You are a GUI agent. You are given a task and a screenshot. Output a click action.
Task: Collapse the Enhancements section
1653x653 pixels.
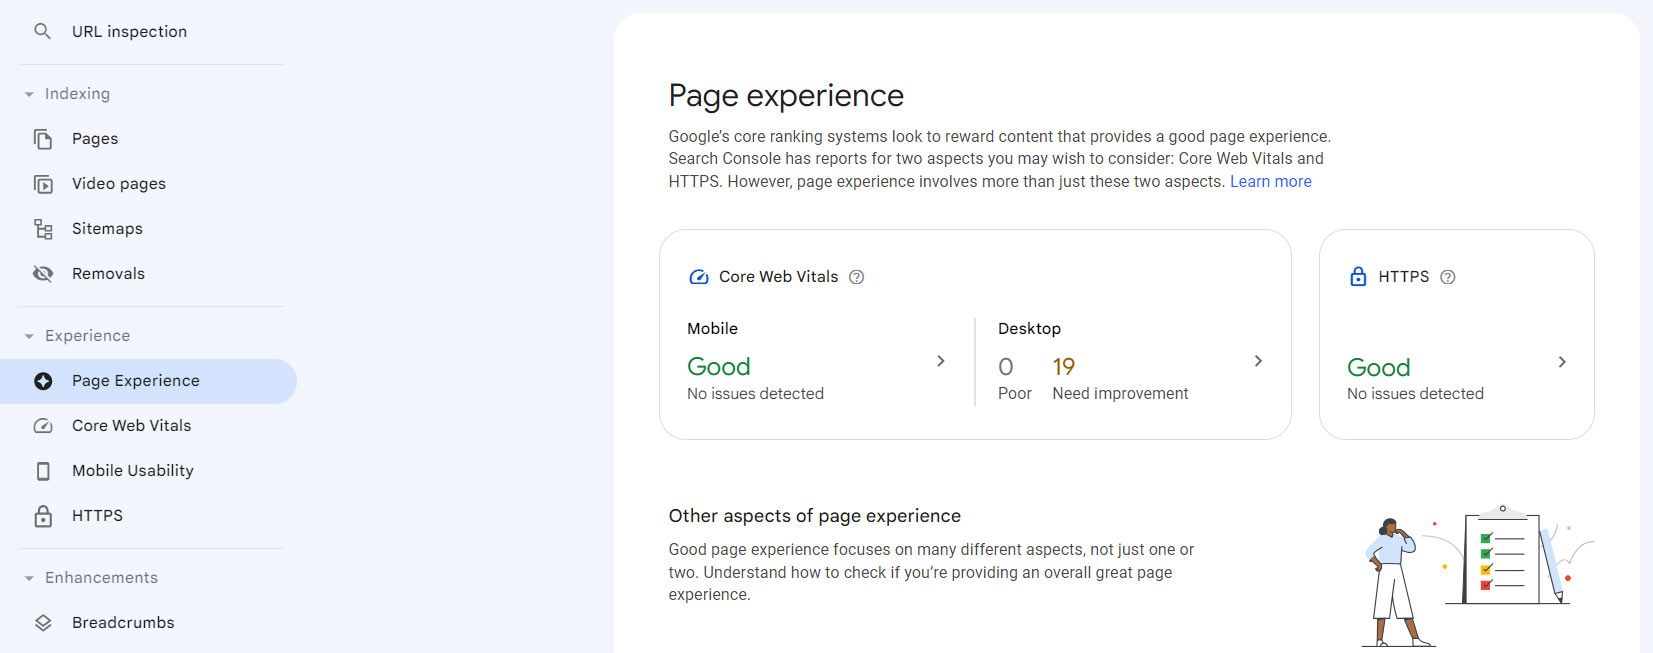pyautogui.click(x=28, y=577)
